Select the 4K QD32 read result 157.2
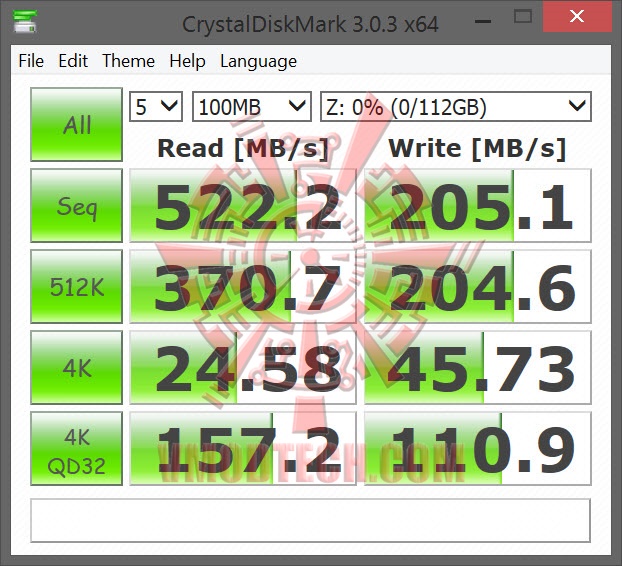Viewport: 622px width, 566px height. pos(243,449)
